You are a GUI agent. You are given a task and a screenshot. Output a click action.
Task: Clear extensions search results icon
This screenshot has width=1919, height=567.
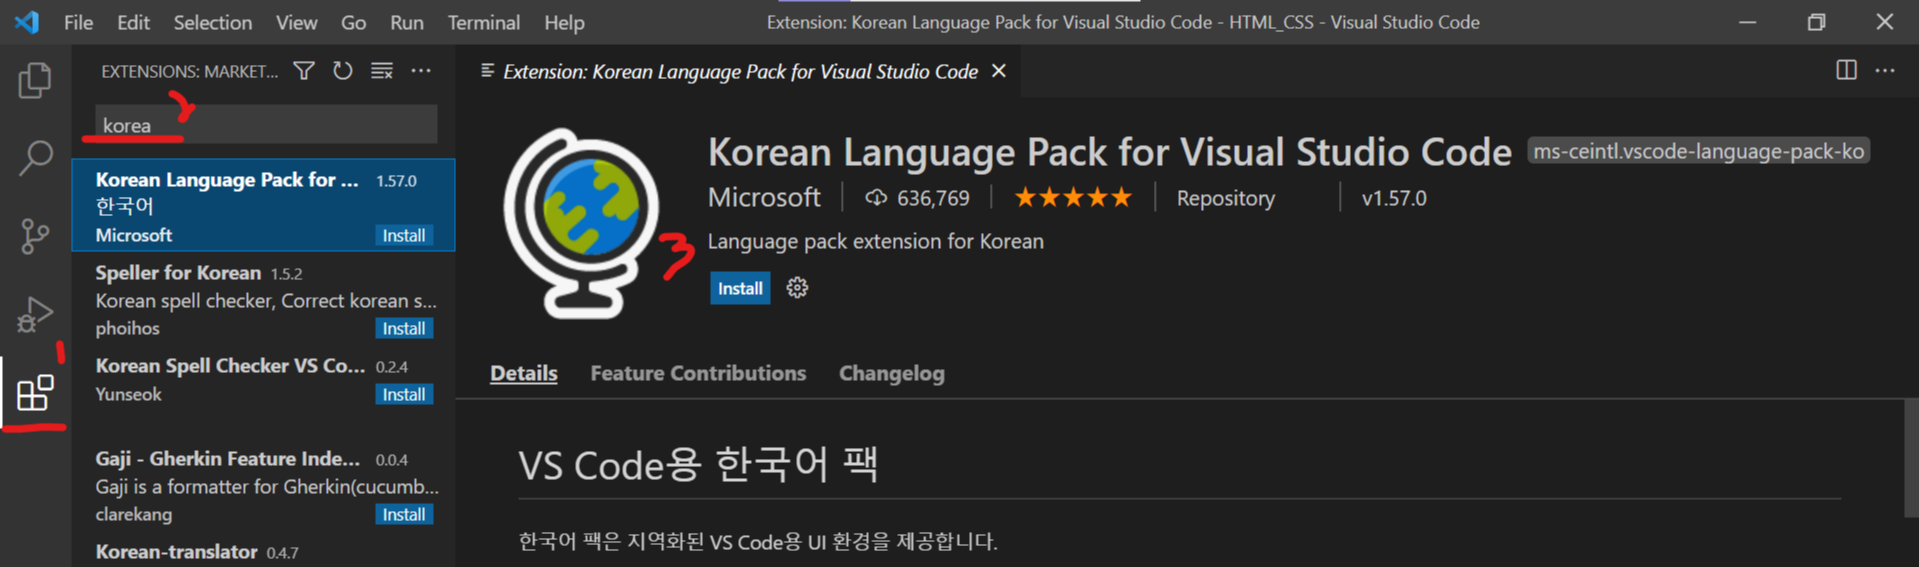pyautogui.click(x=382, y=71)
